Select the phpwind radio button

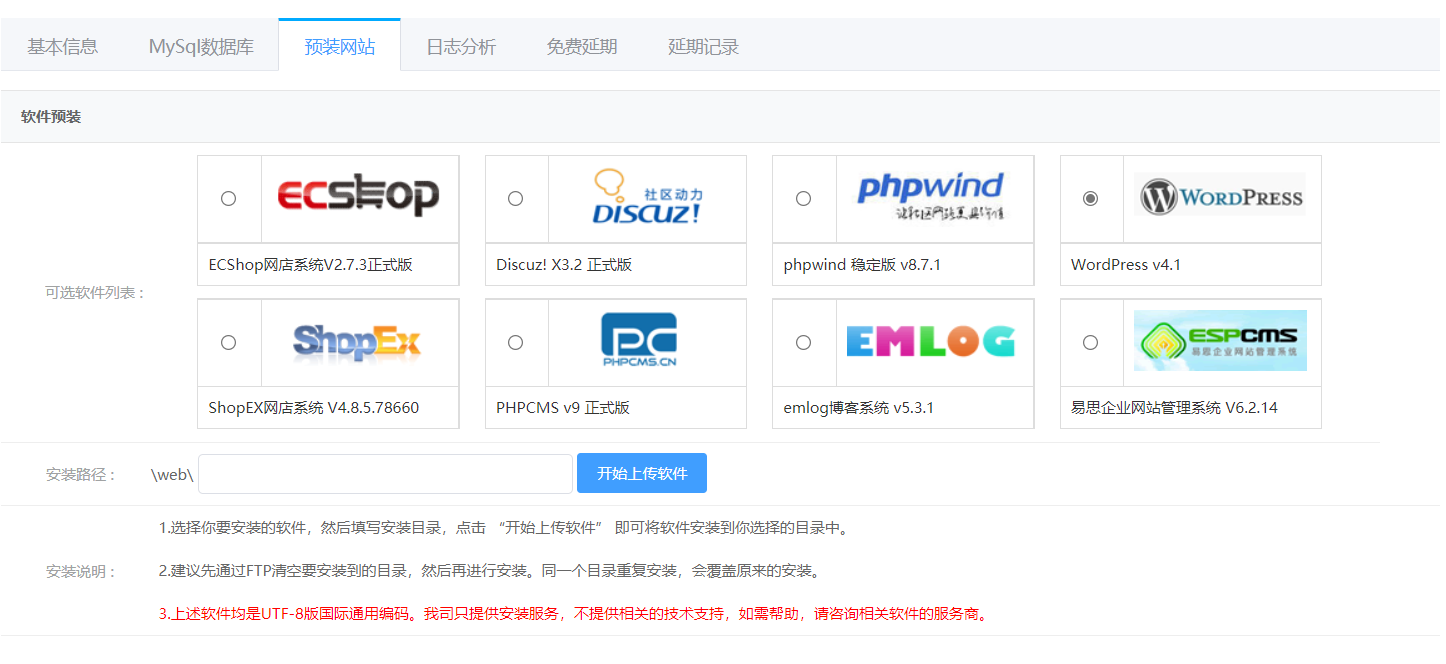[803, 198]
